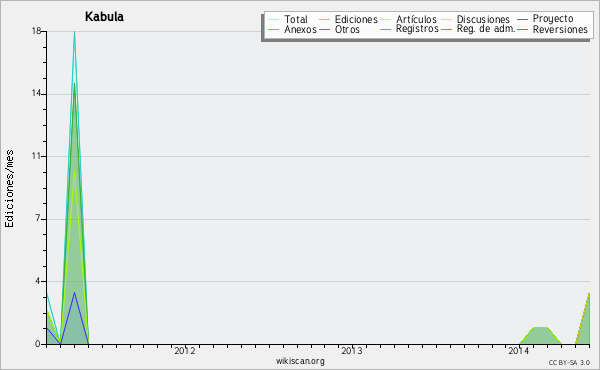Click the Otros legend entry
This screenshot has width=600, height=370.
click(x=347, y=29)
